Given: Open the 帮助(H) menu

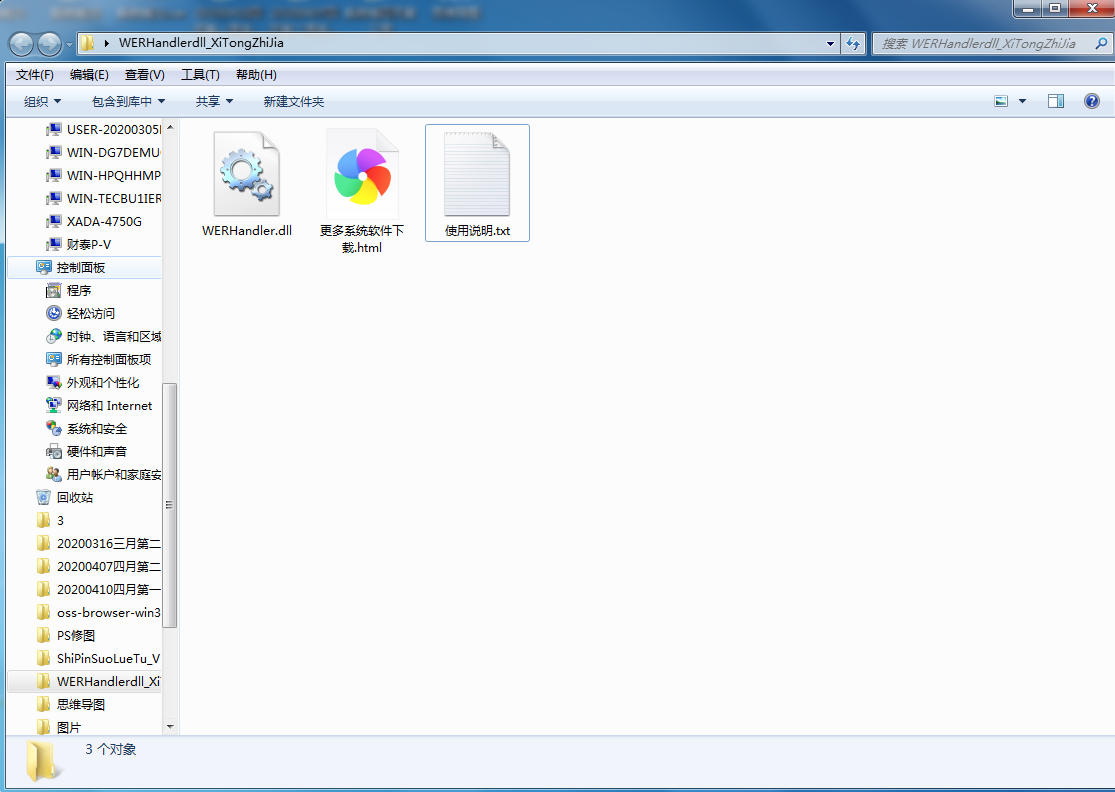Looking at the screenshot, I should [x=256, y=75].
